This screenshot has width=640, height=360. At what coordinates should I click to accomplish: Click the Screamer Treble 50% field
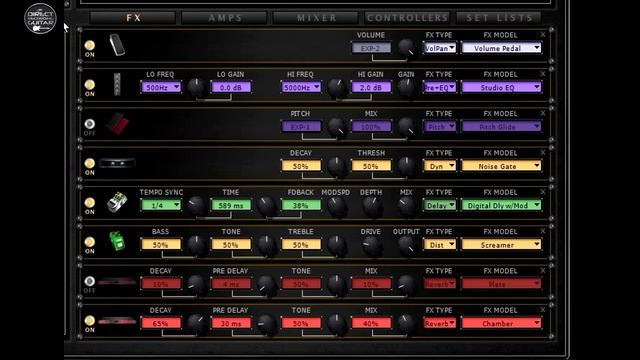tap(301, 245)
